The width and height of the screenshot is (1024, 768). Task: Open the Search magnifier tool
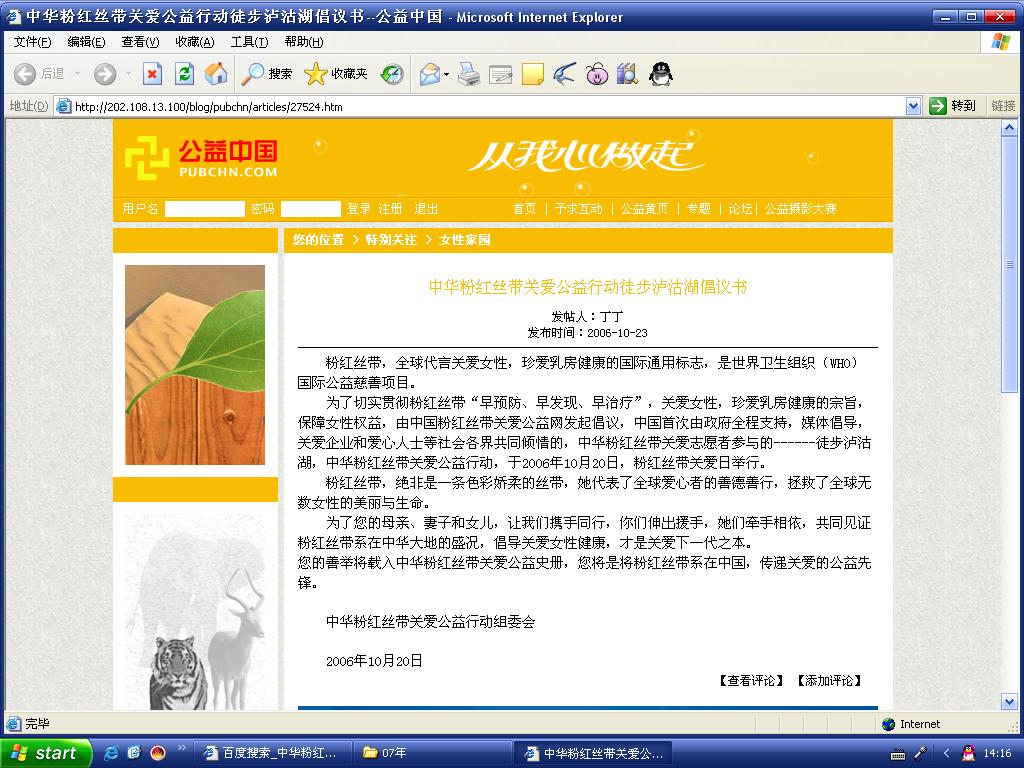[x=266, y=74]
